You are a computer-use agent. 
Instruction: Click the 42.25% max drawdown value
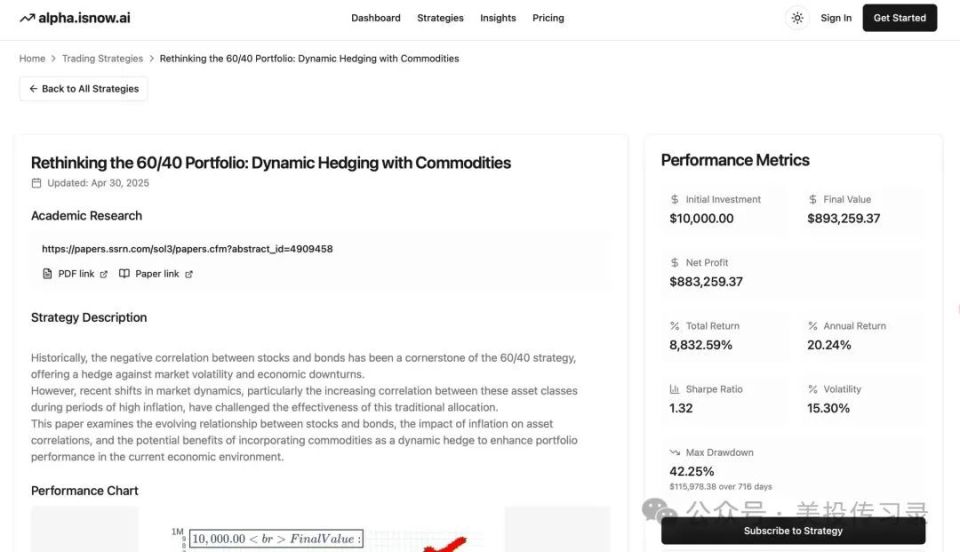(x=692, y=471)
